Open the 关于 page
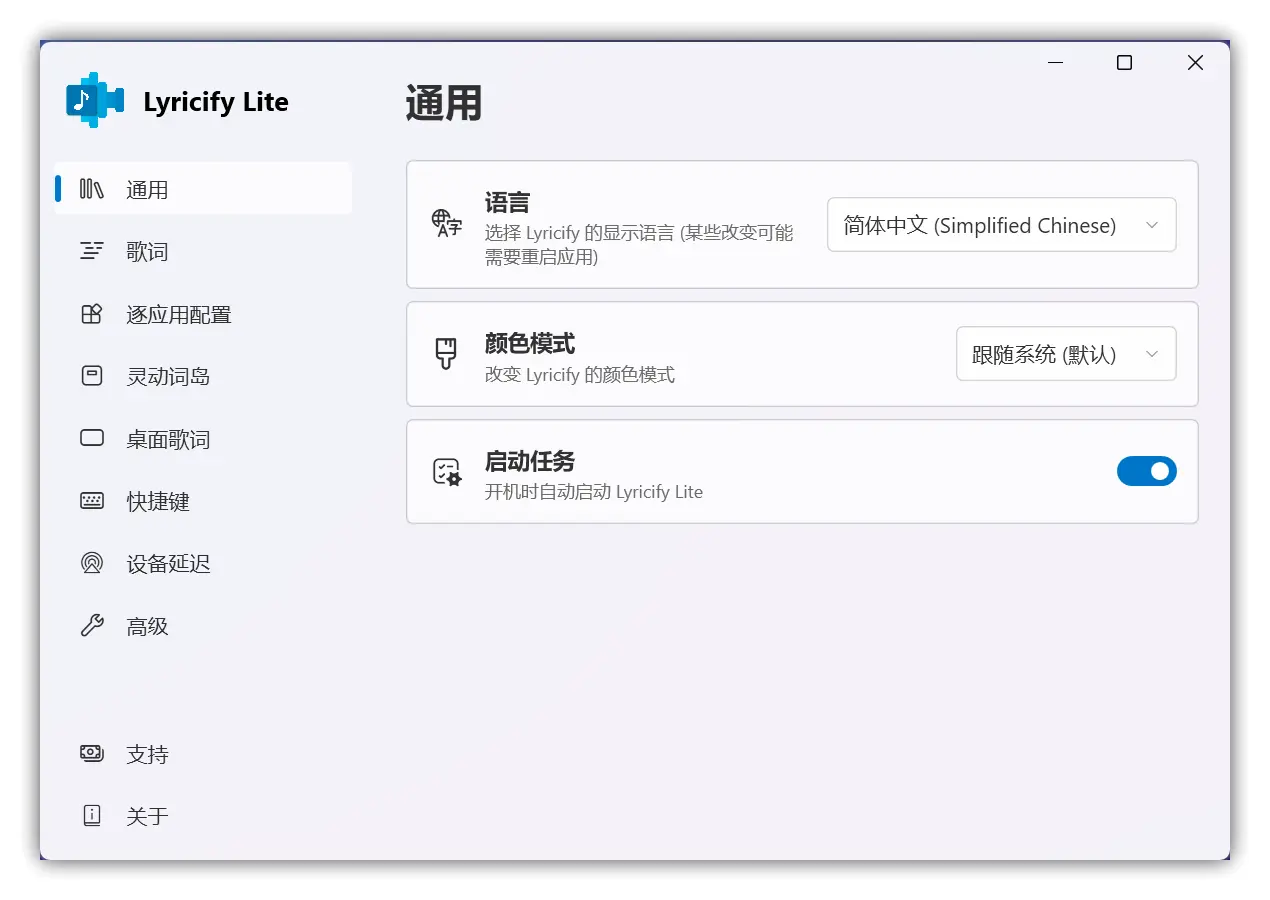The width and height of the screenshot is (1270, 900). (203, 816)
